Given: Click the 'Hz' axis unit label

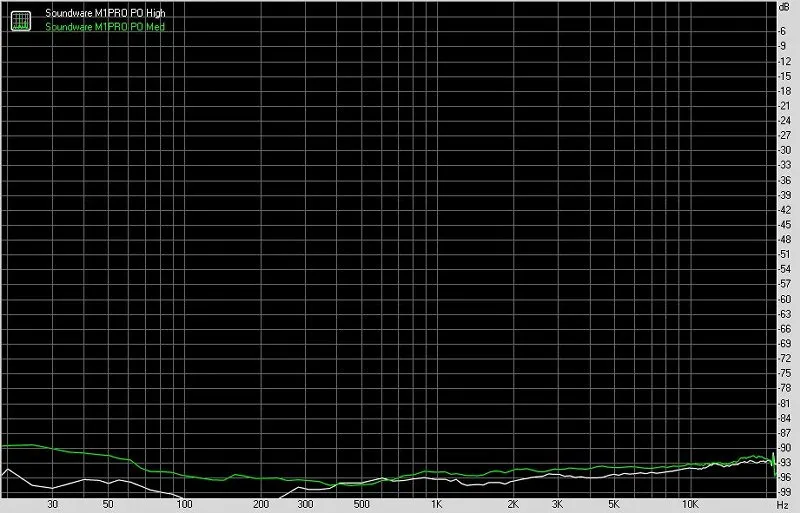Looking at the screenshot, I should coord(783,505).
